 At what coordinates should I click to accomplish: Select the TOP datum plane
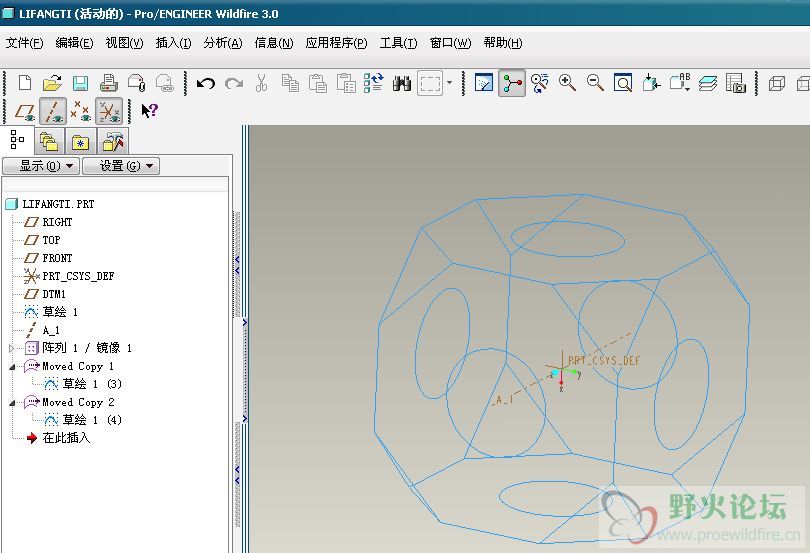51,240
